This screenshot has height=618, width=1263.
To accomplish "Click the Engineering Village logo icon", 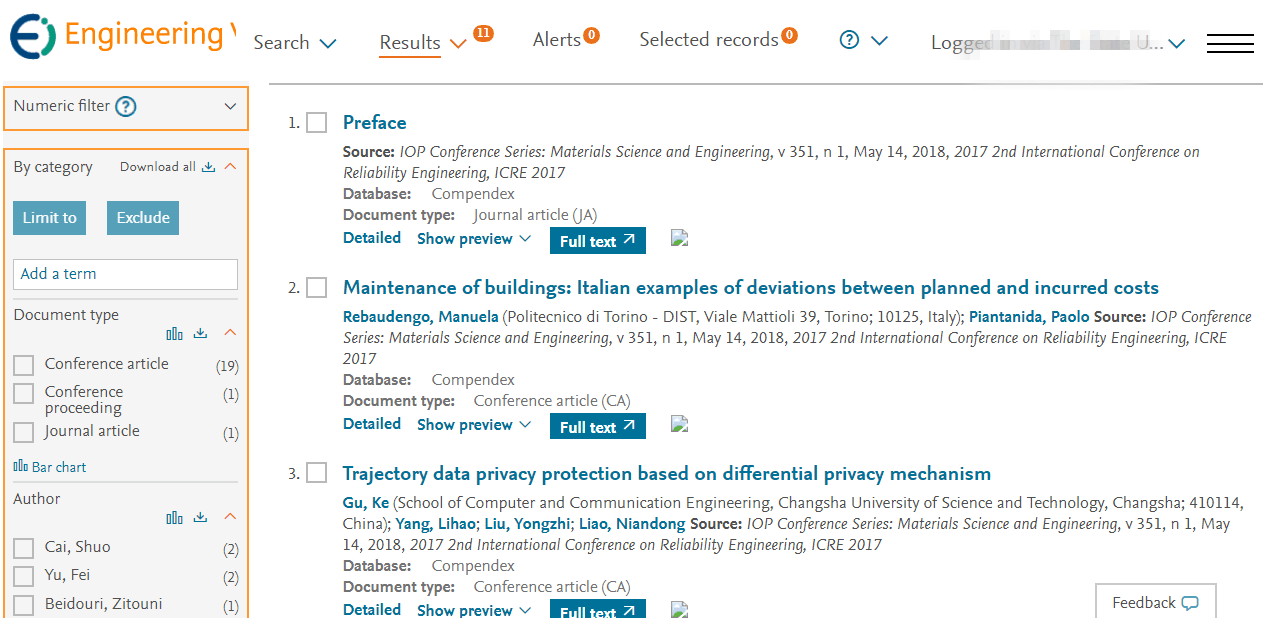I will 32,37.
